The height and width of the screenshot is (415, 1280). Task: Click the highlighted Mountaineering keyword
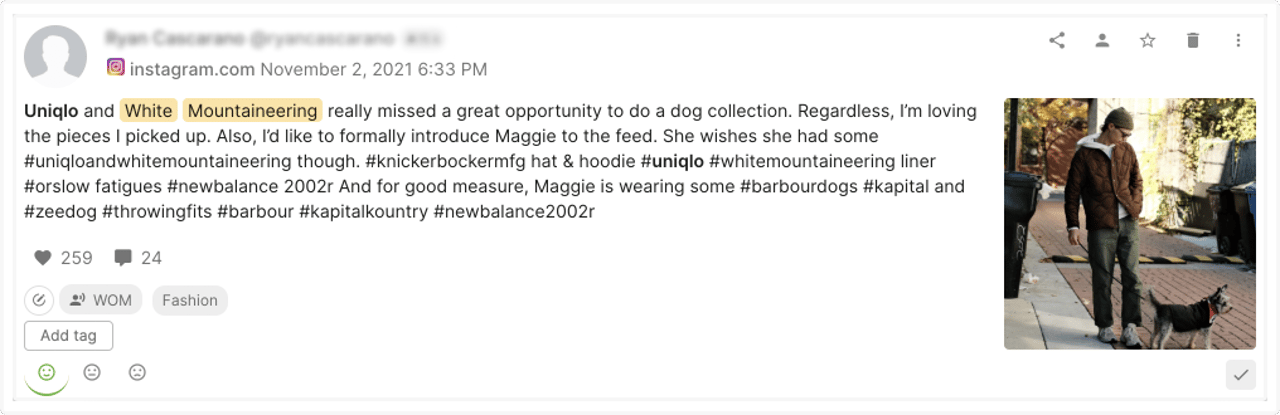pos(253,111)
